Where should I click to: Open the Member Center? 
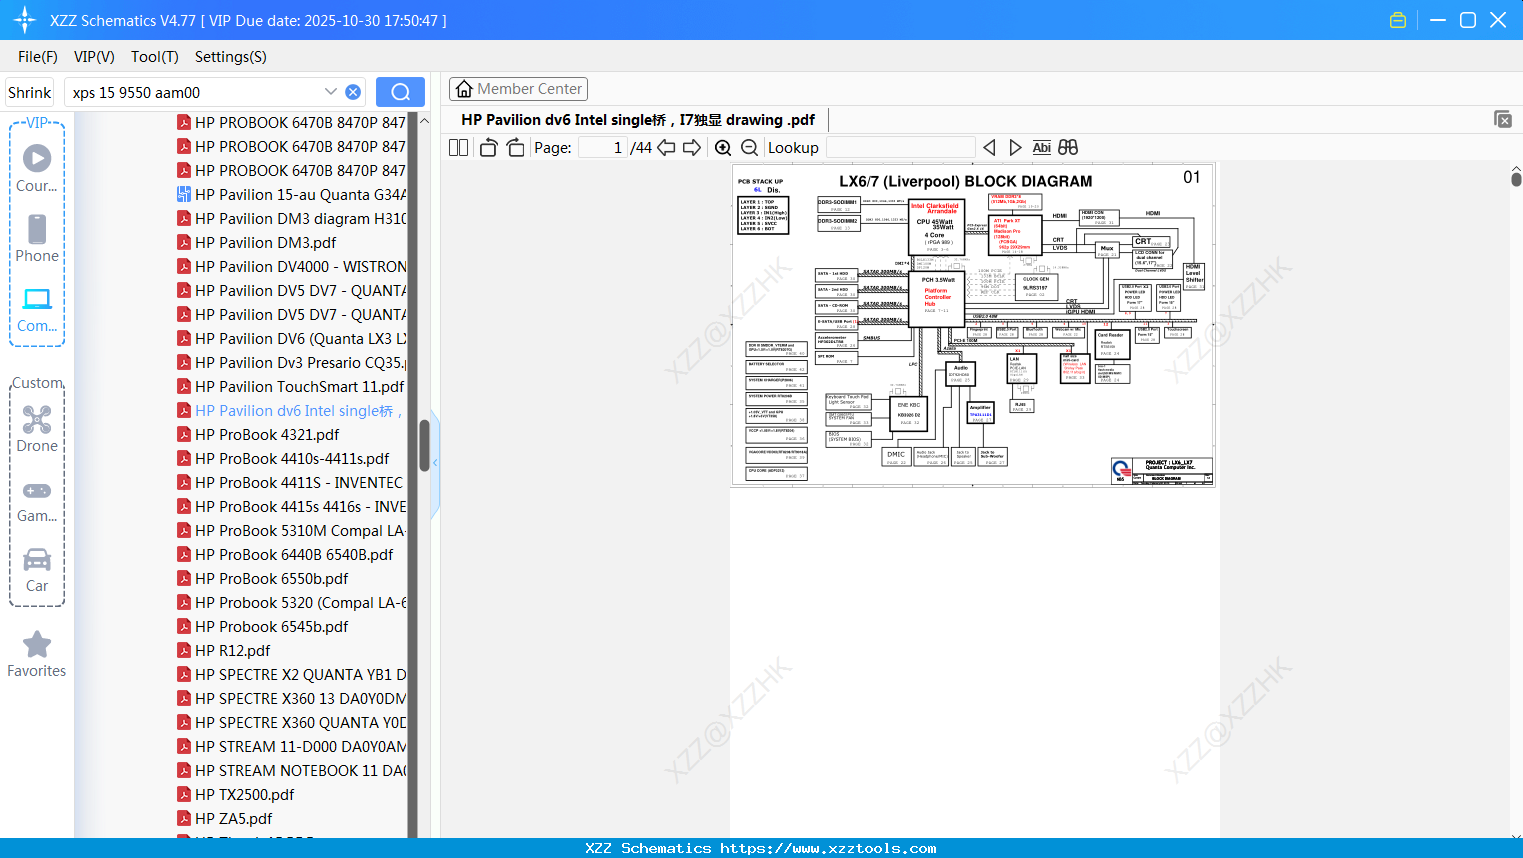point(518,89)
